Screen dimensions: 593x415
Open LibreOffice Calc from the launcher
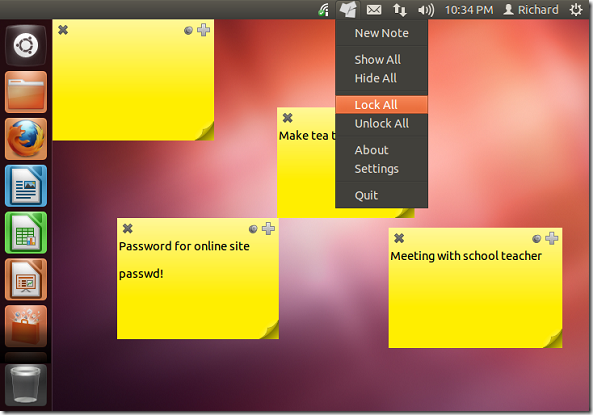point(26,233)
